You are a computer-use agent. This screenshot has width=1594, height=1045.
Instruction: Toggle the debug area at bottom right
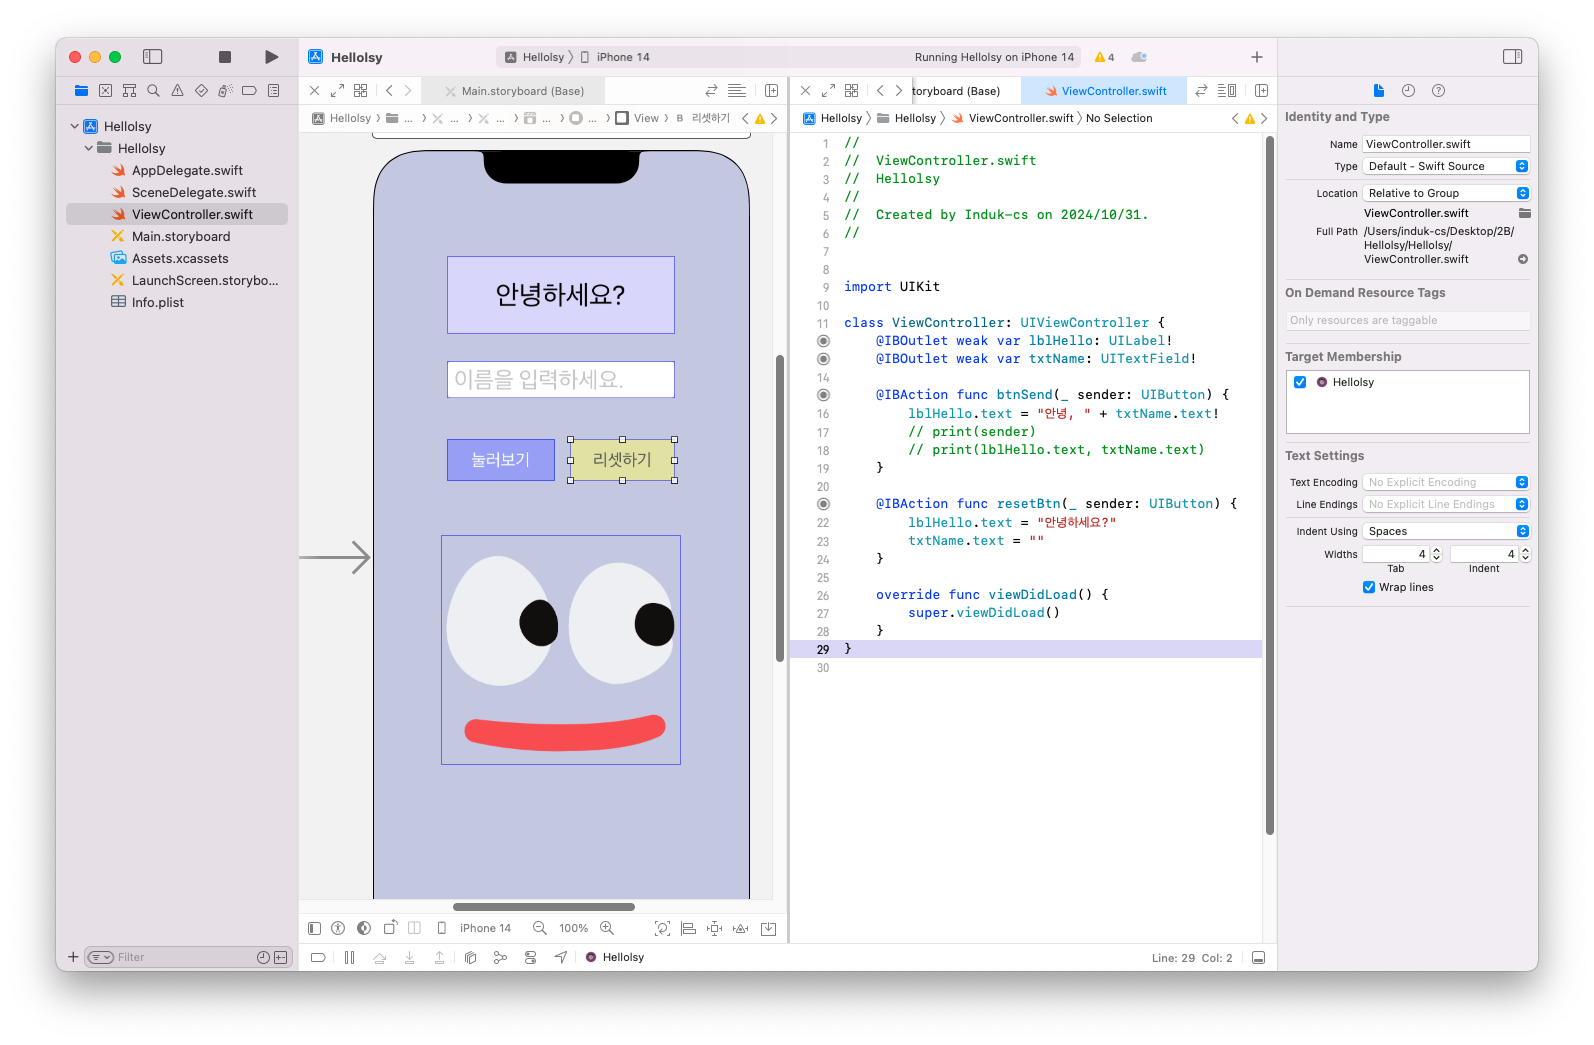(x=1258, y=957)
